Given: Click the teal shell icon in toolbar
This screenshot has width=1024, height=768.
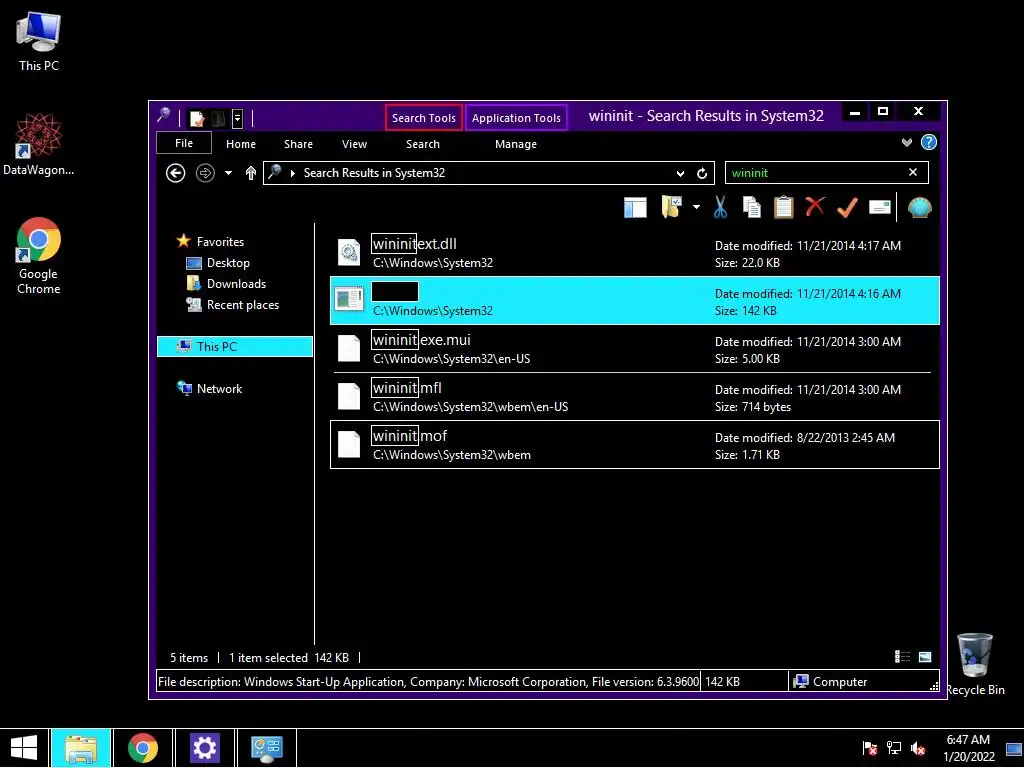Looking at the screenshot, I should click(919, 208).
